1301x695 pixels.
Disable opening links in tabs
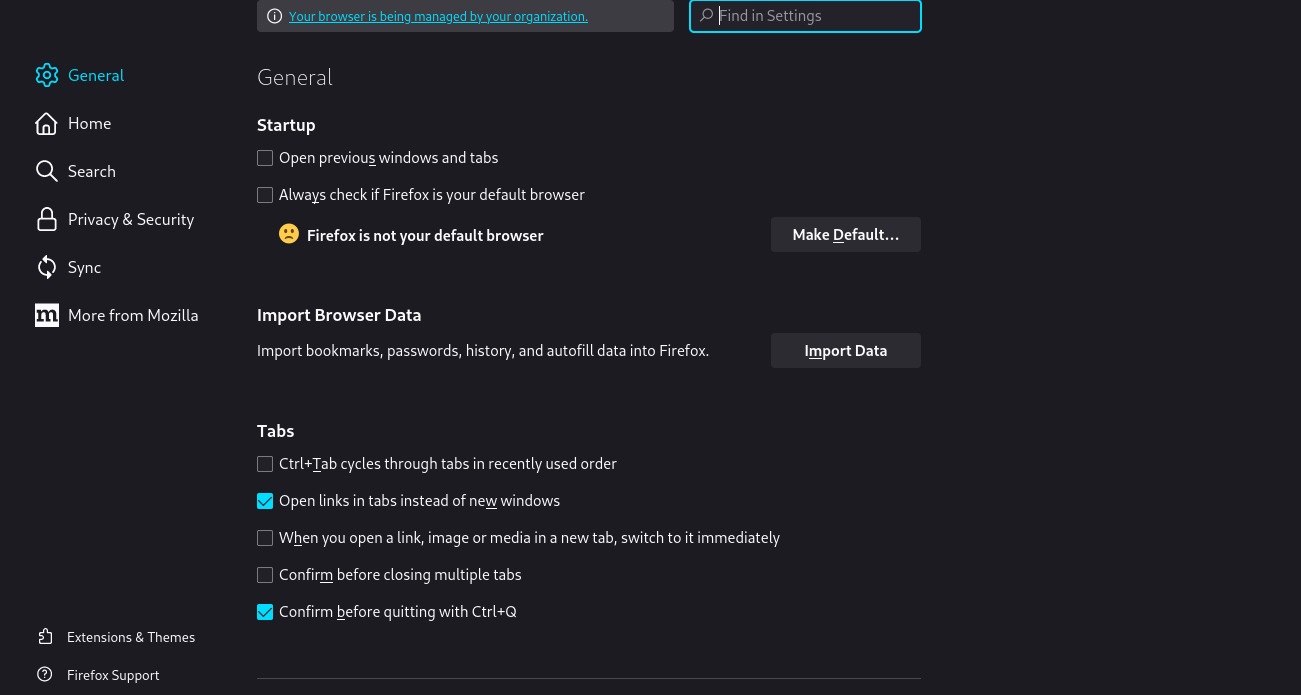click(x=265, y=501)
